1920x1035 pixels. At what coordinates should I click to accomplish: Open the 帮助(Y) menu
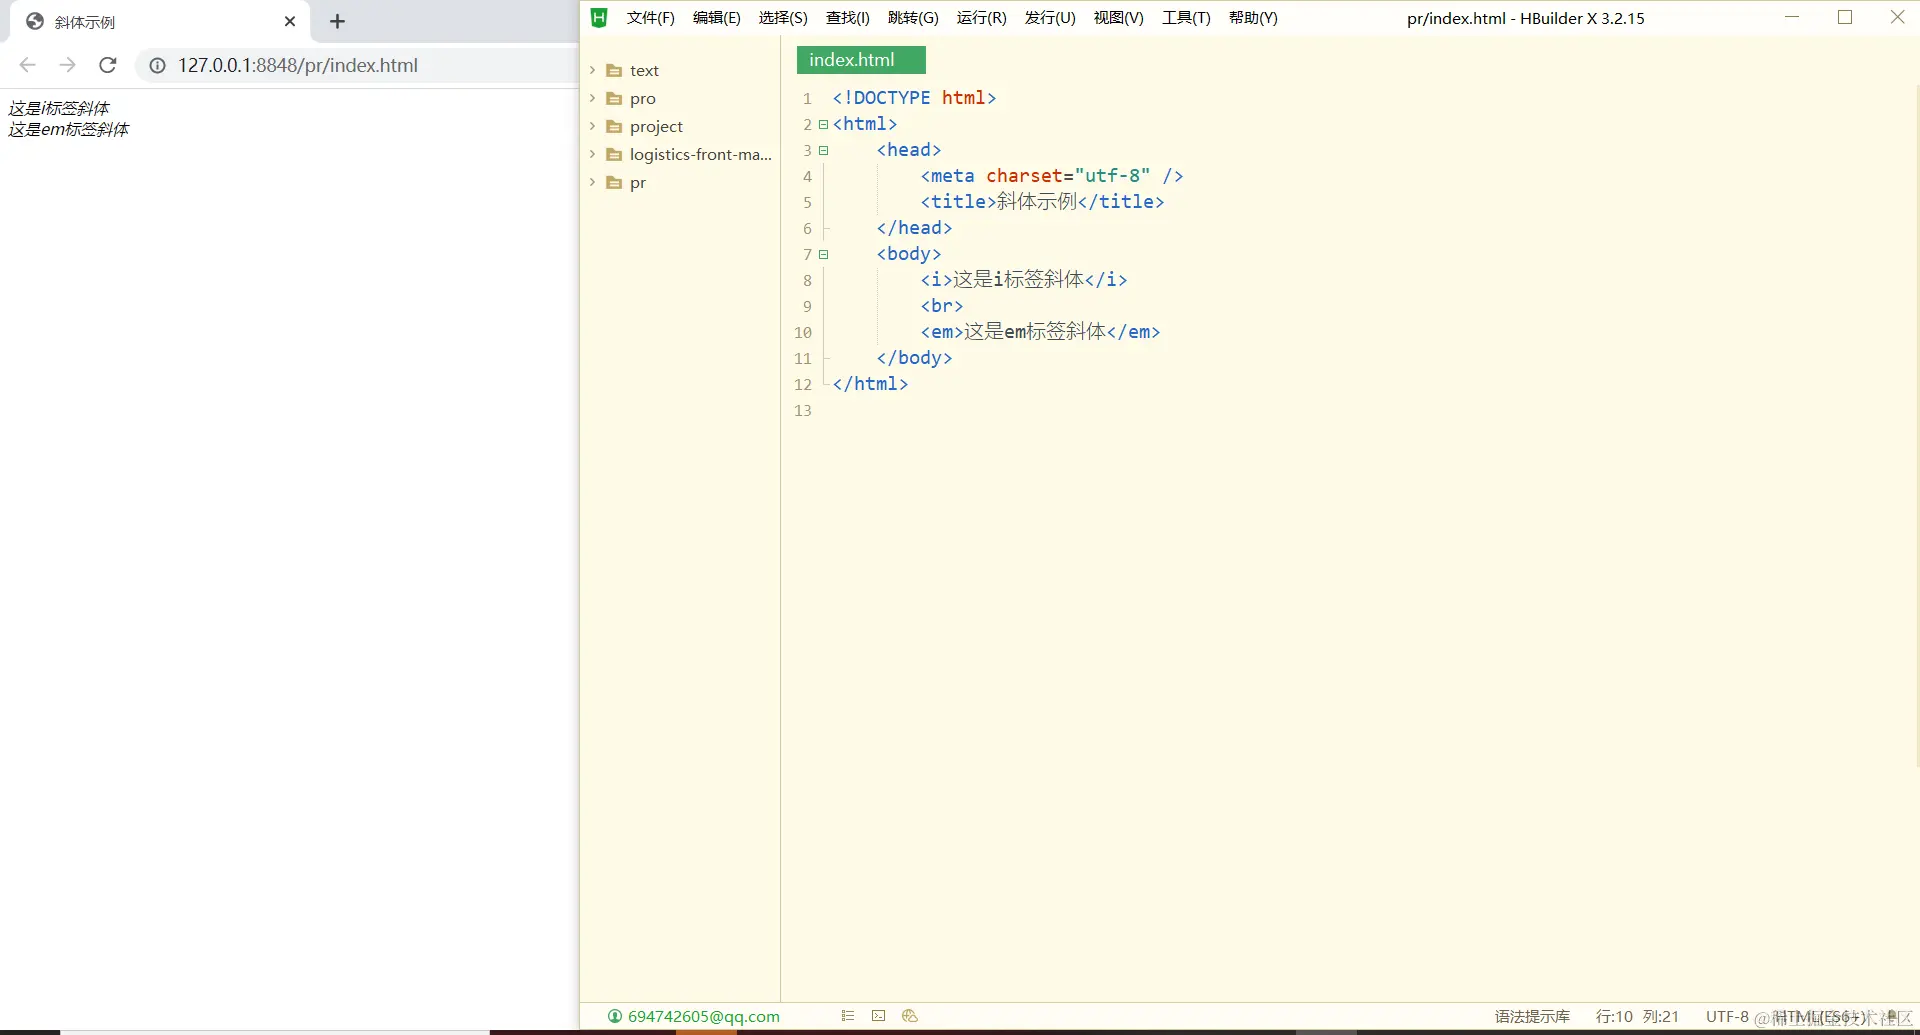pos(1253,18)
